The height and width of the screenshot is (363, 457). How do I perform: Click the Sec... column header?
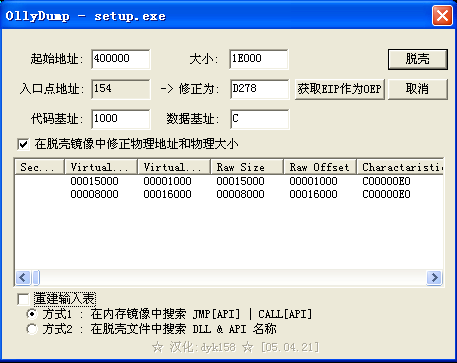coord(40,167)
